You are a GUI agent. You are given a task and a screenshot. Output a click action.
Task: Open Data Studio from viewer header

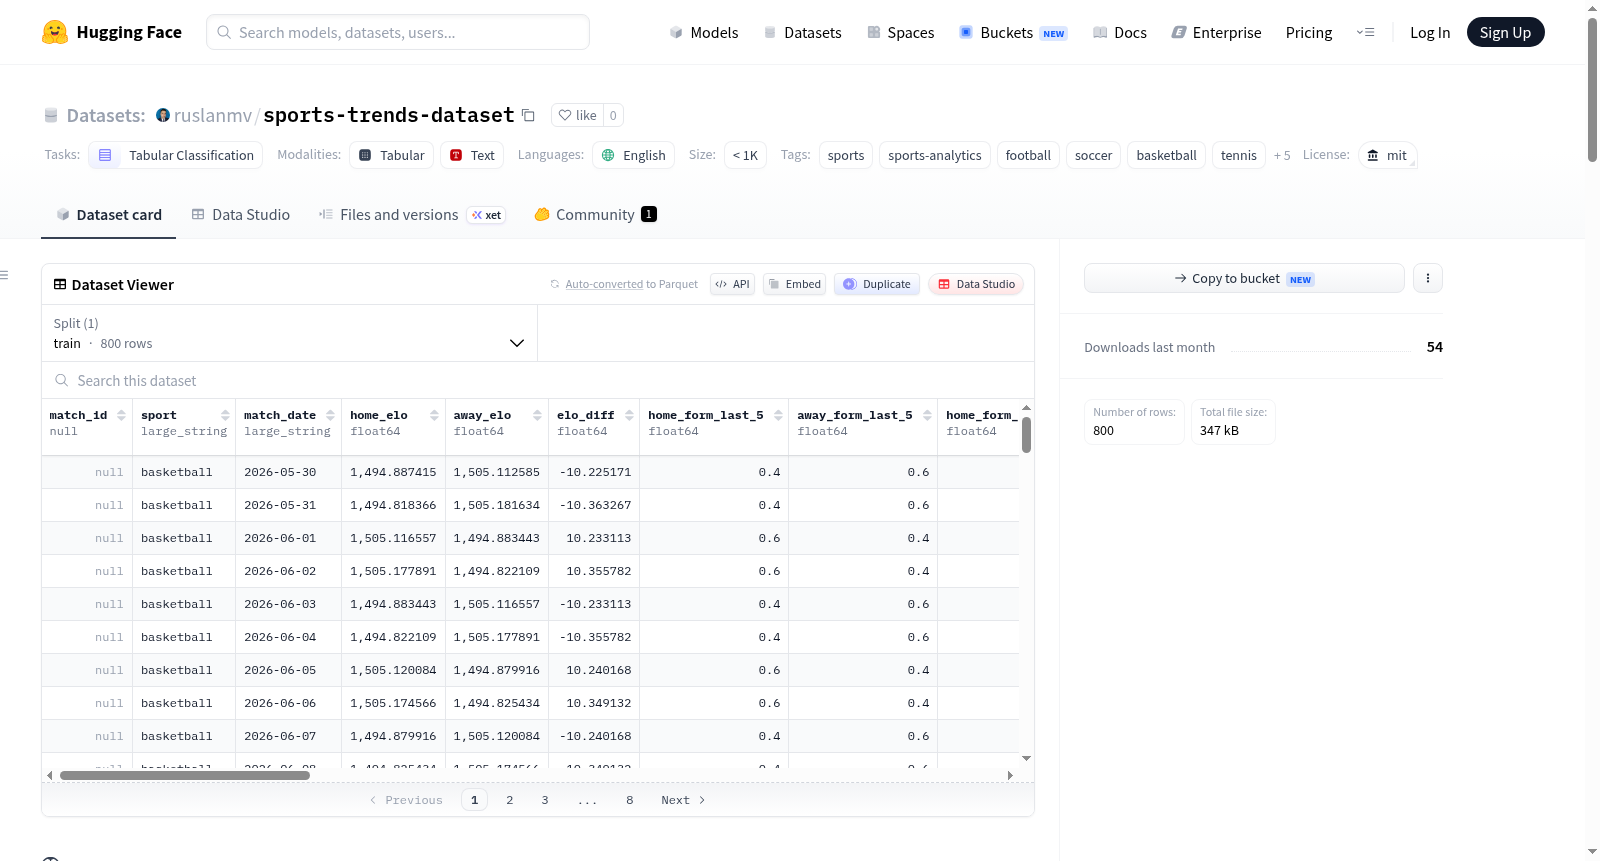(975, 284)
